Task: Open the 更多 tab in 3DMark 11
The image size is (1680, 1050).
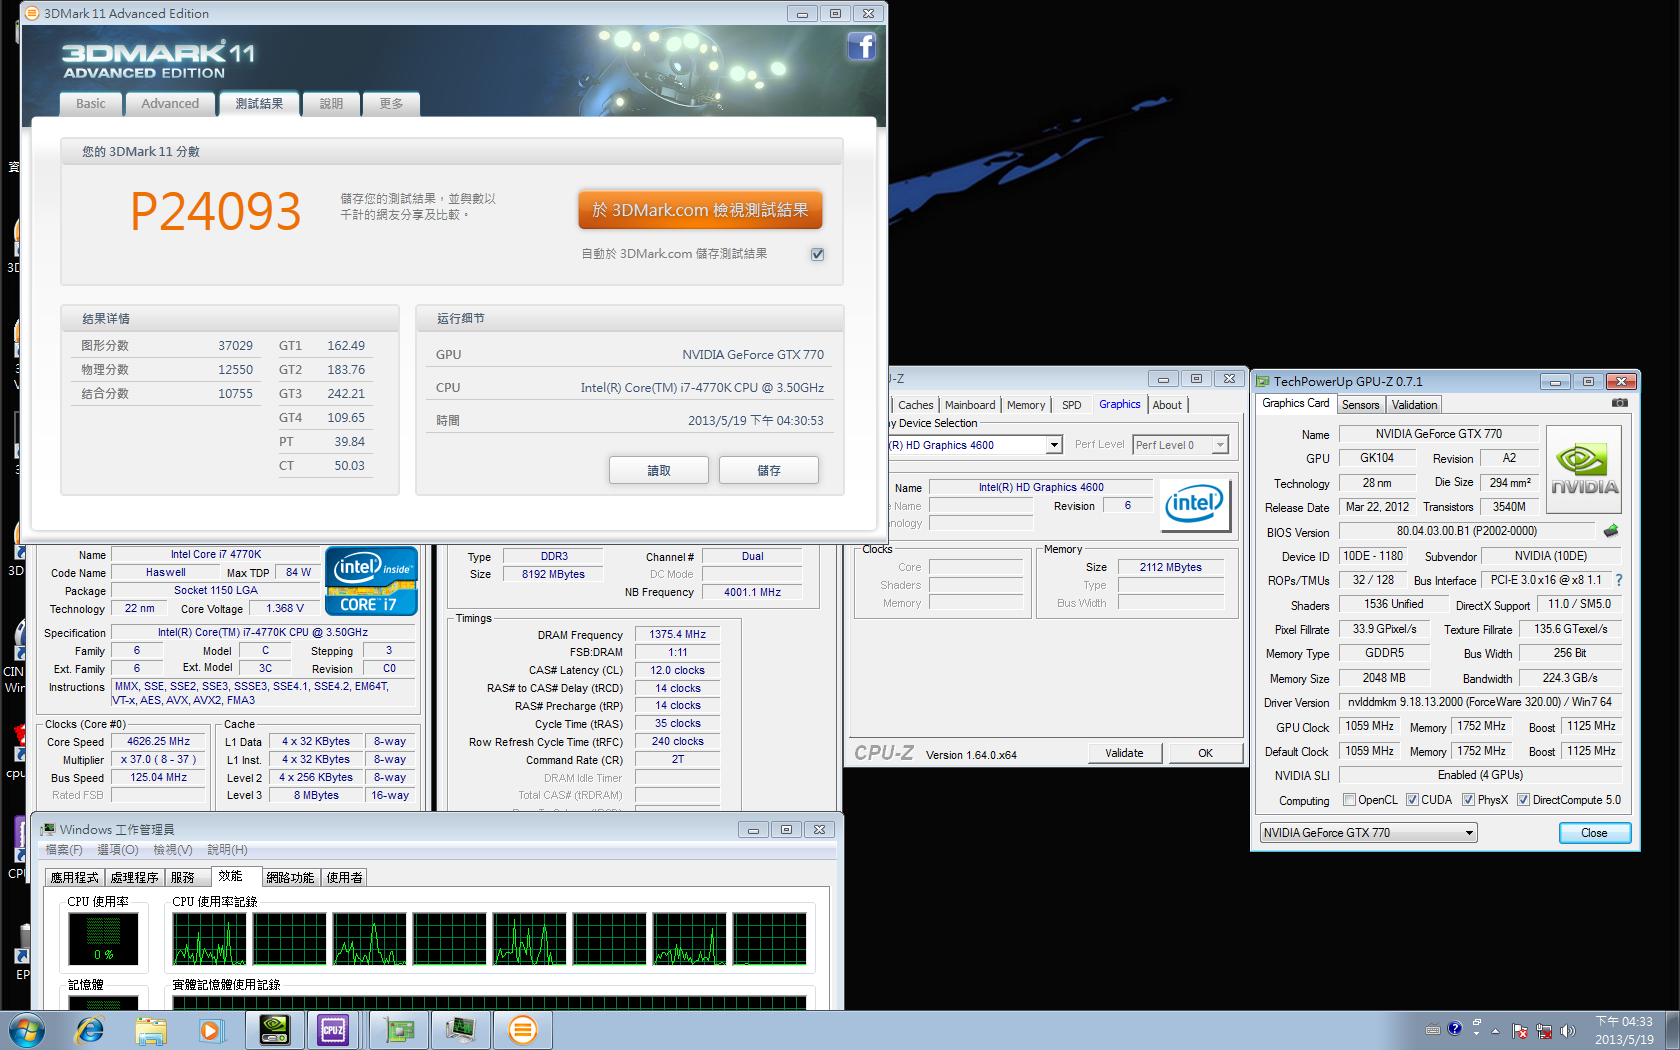Action: point(391,104)
